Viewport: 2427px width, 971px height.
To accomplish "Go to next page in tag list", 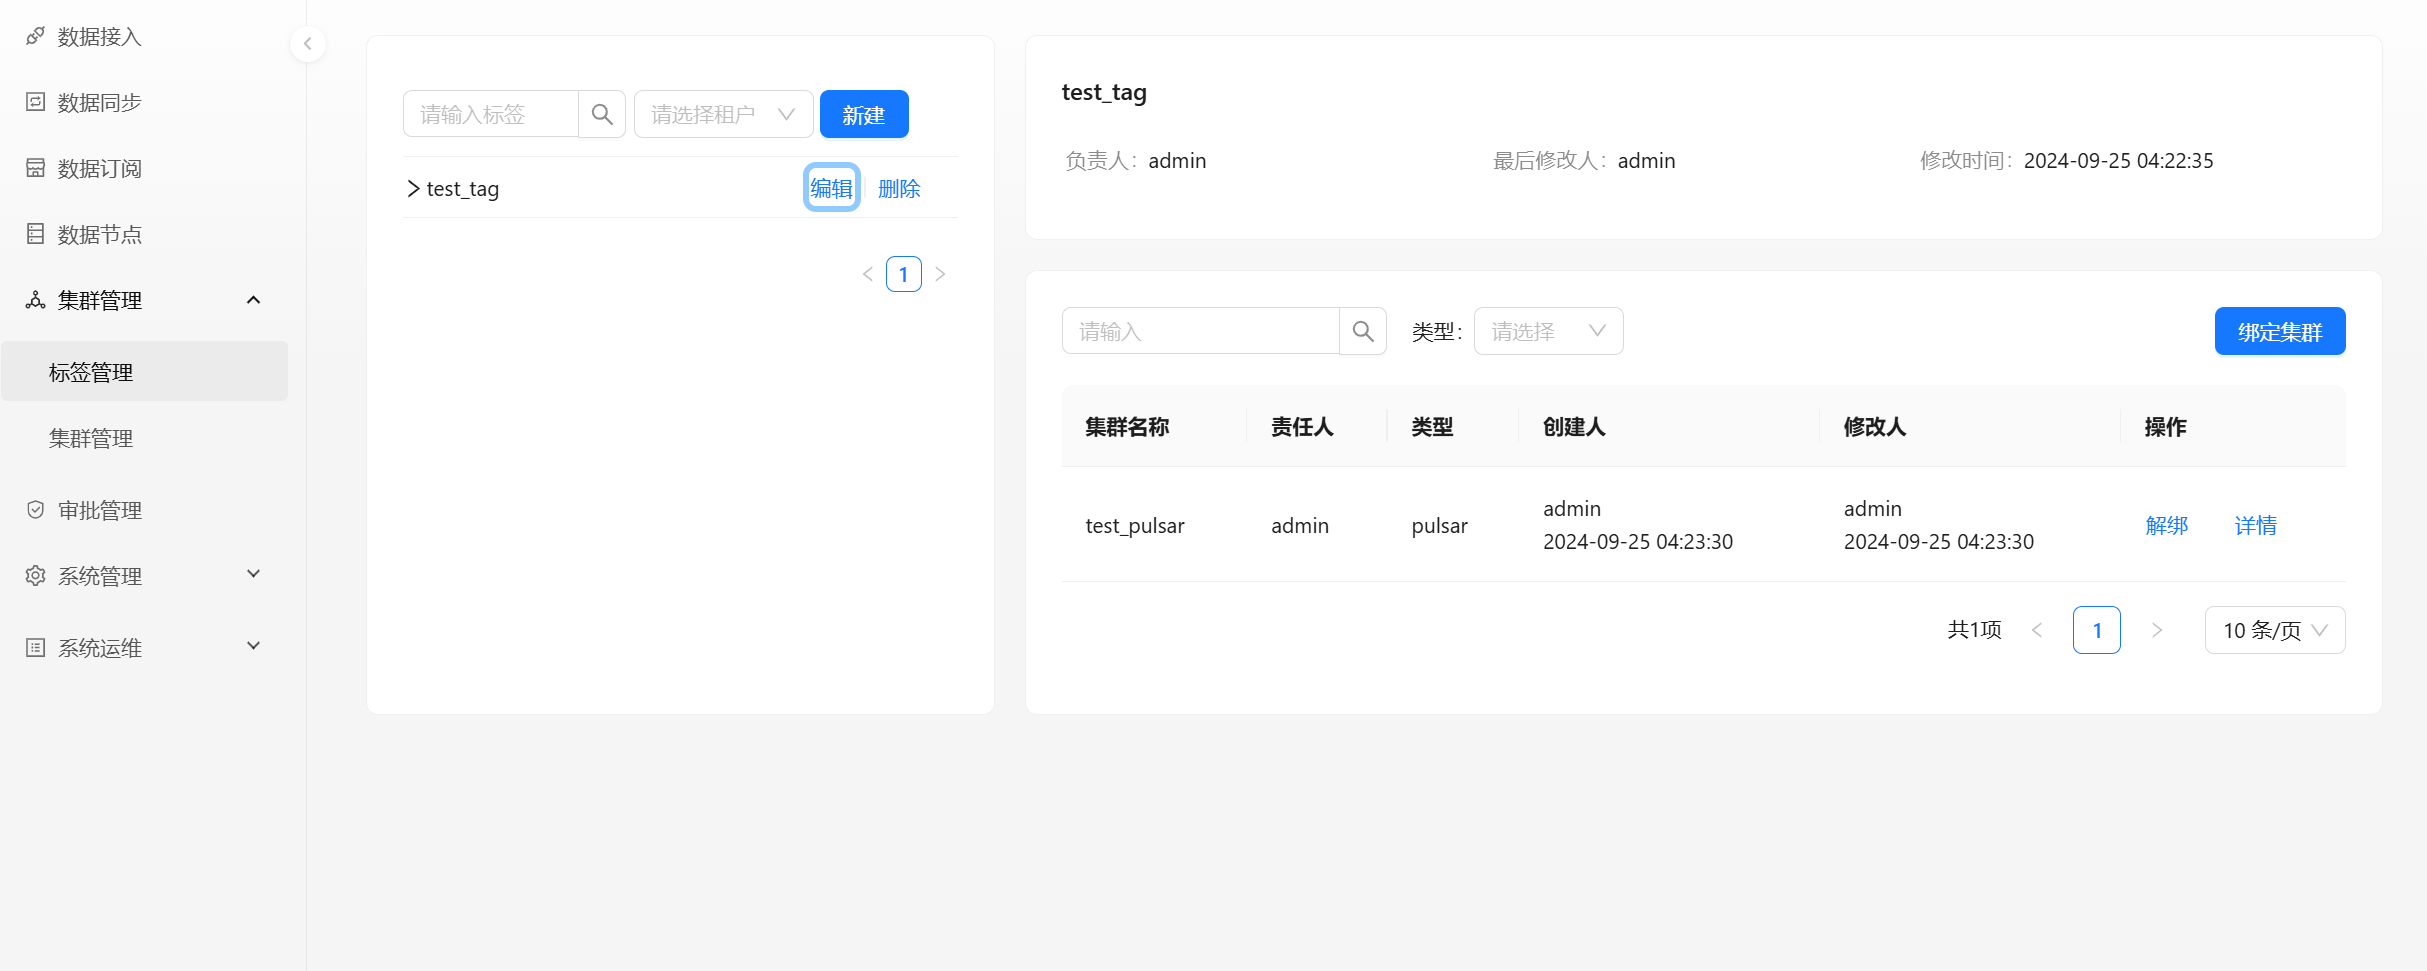I will click(940, 274).
